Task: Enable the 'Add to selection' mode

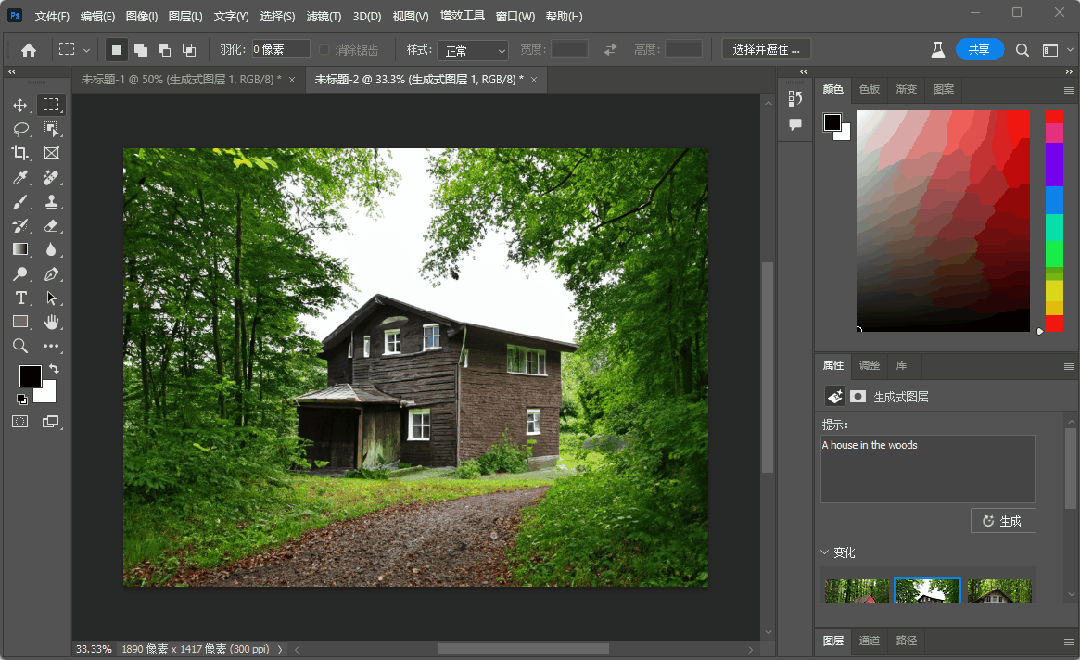Action: point(140,49)
